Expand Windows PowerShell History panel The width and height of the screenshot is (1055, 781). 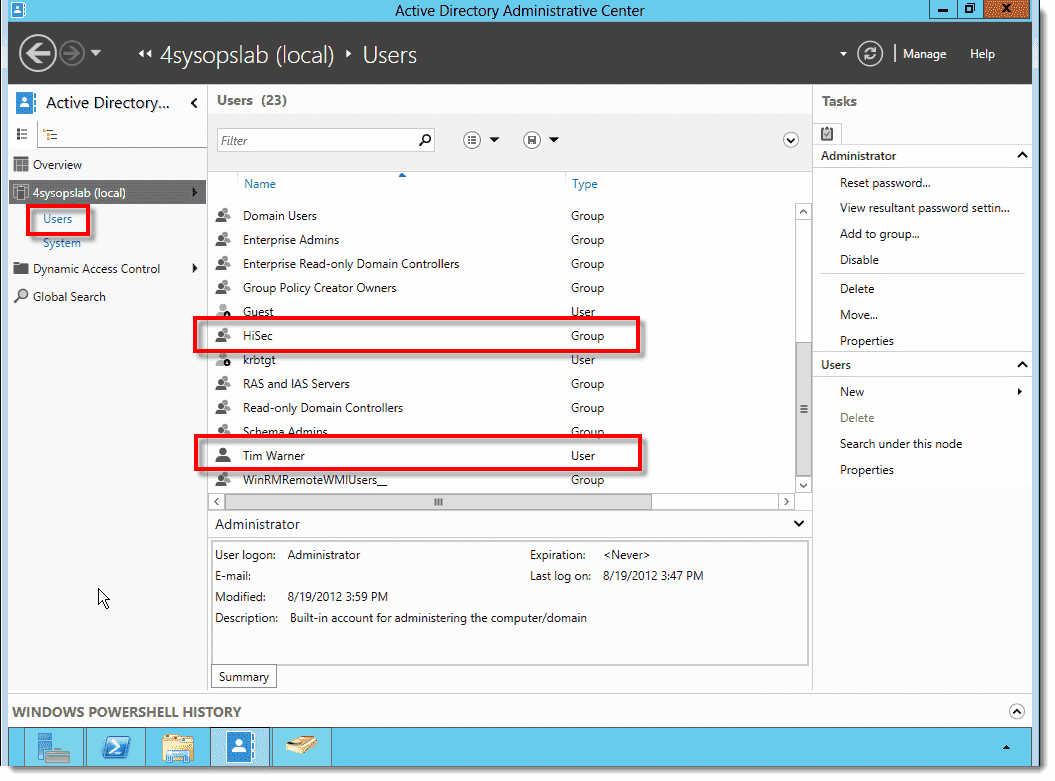(1017, 712)
